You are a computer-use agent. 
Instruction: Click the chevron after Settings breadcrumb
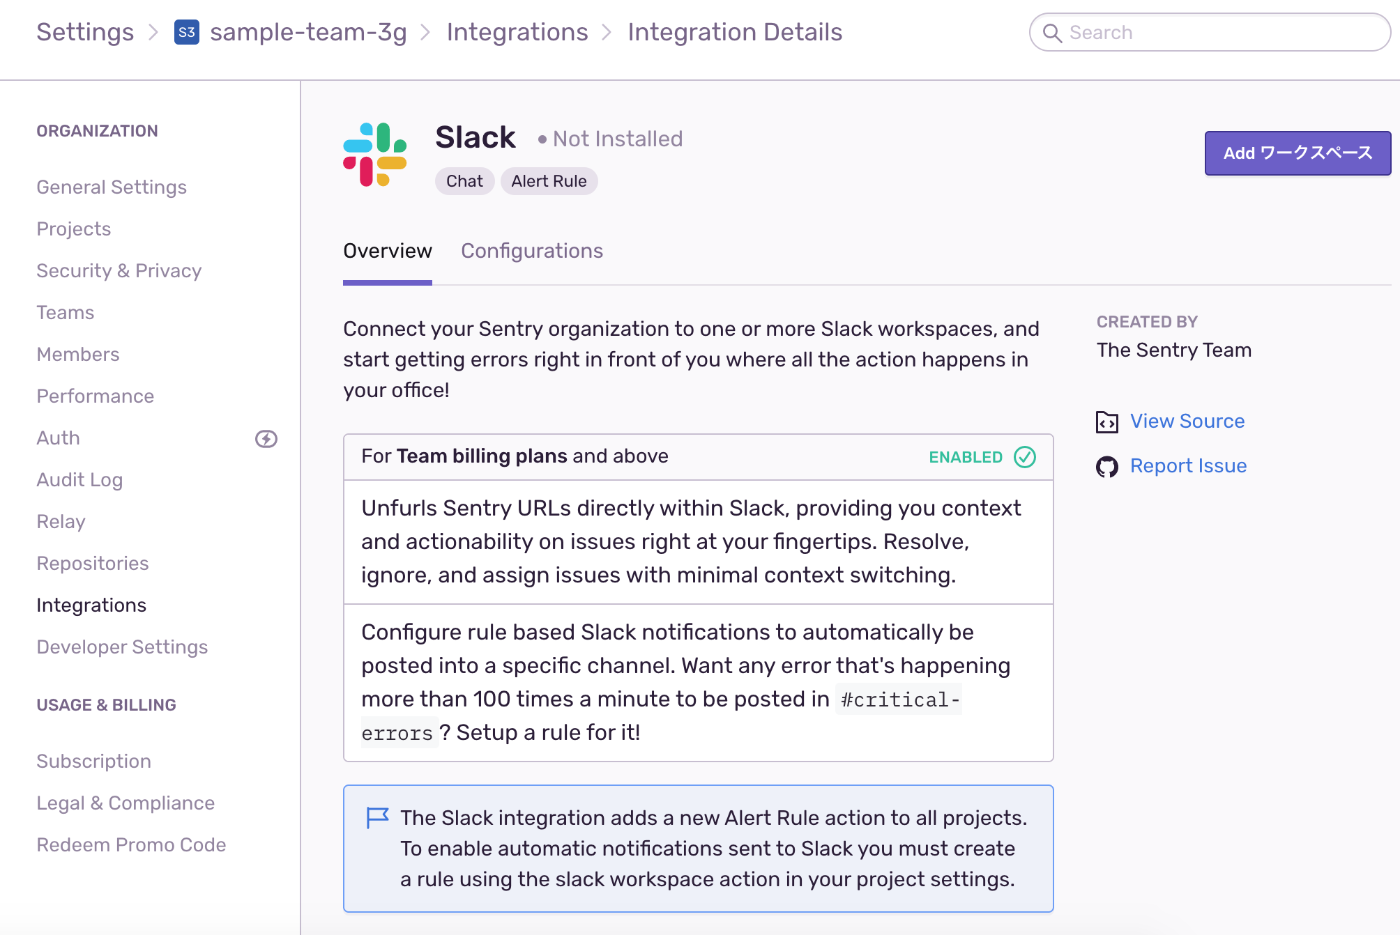click(153, 32)
